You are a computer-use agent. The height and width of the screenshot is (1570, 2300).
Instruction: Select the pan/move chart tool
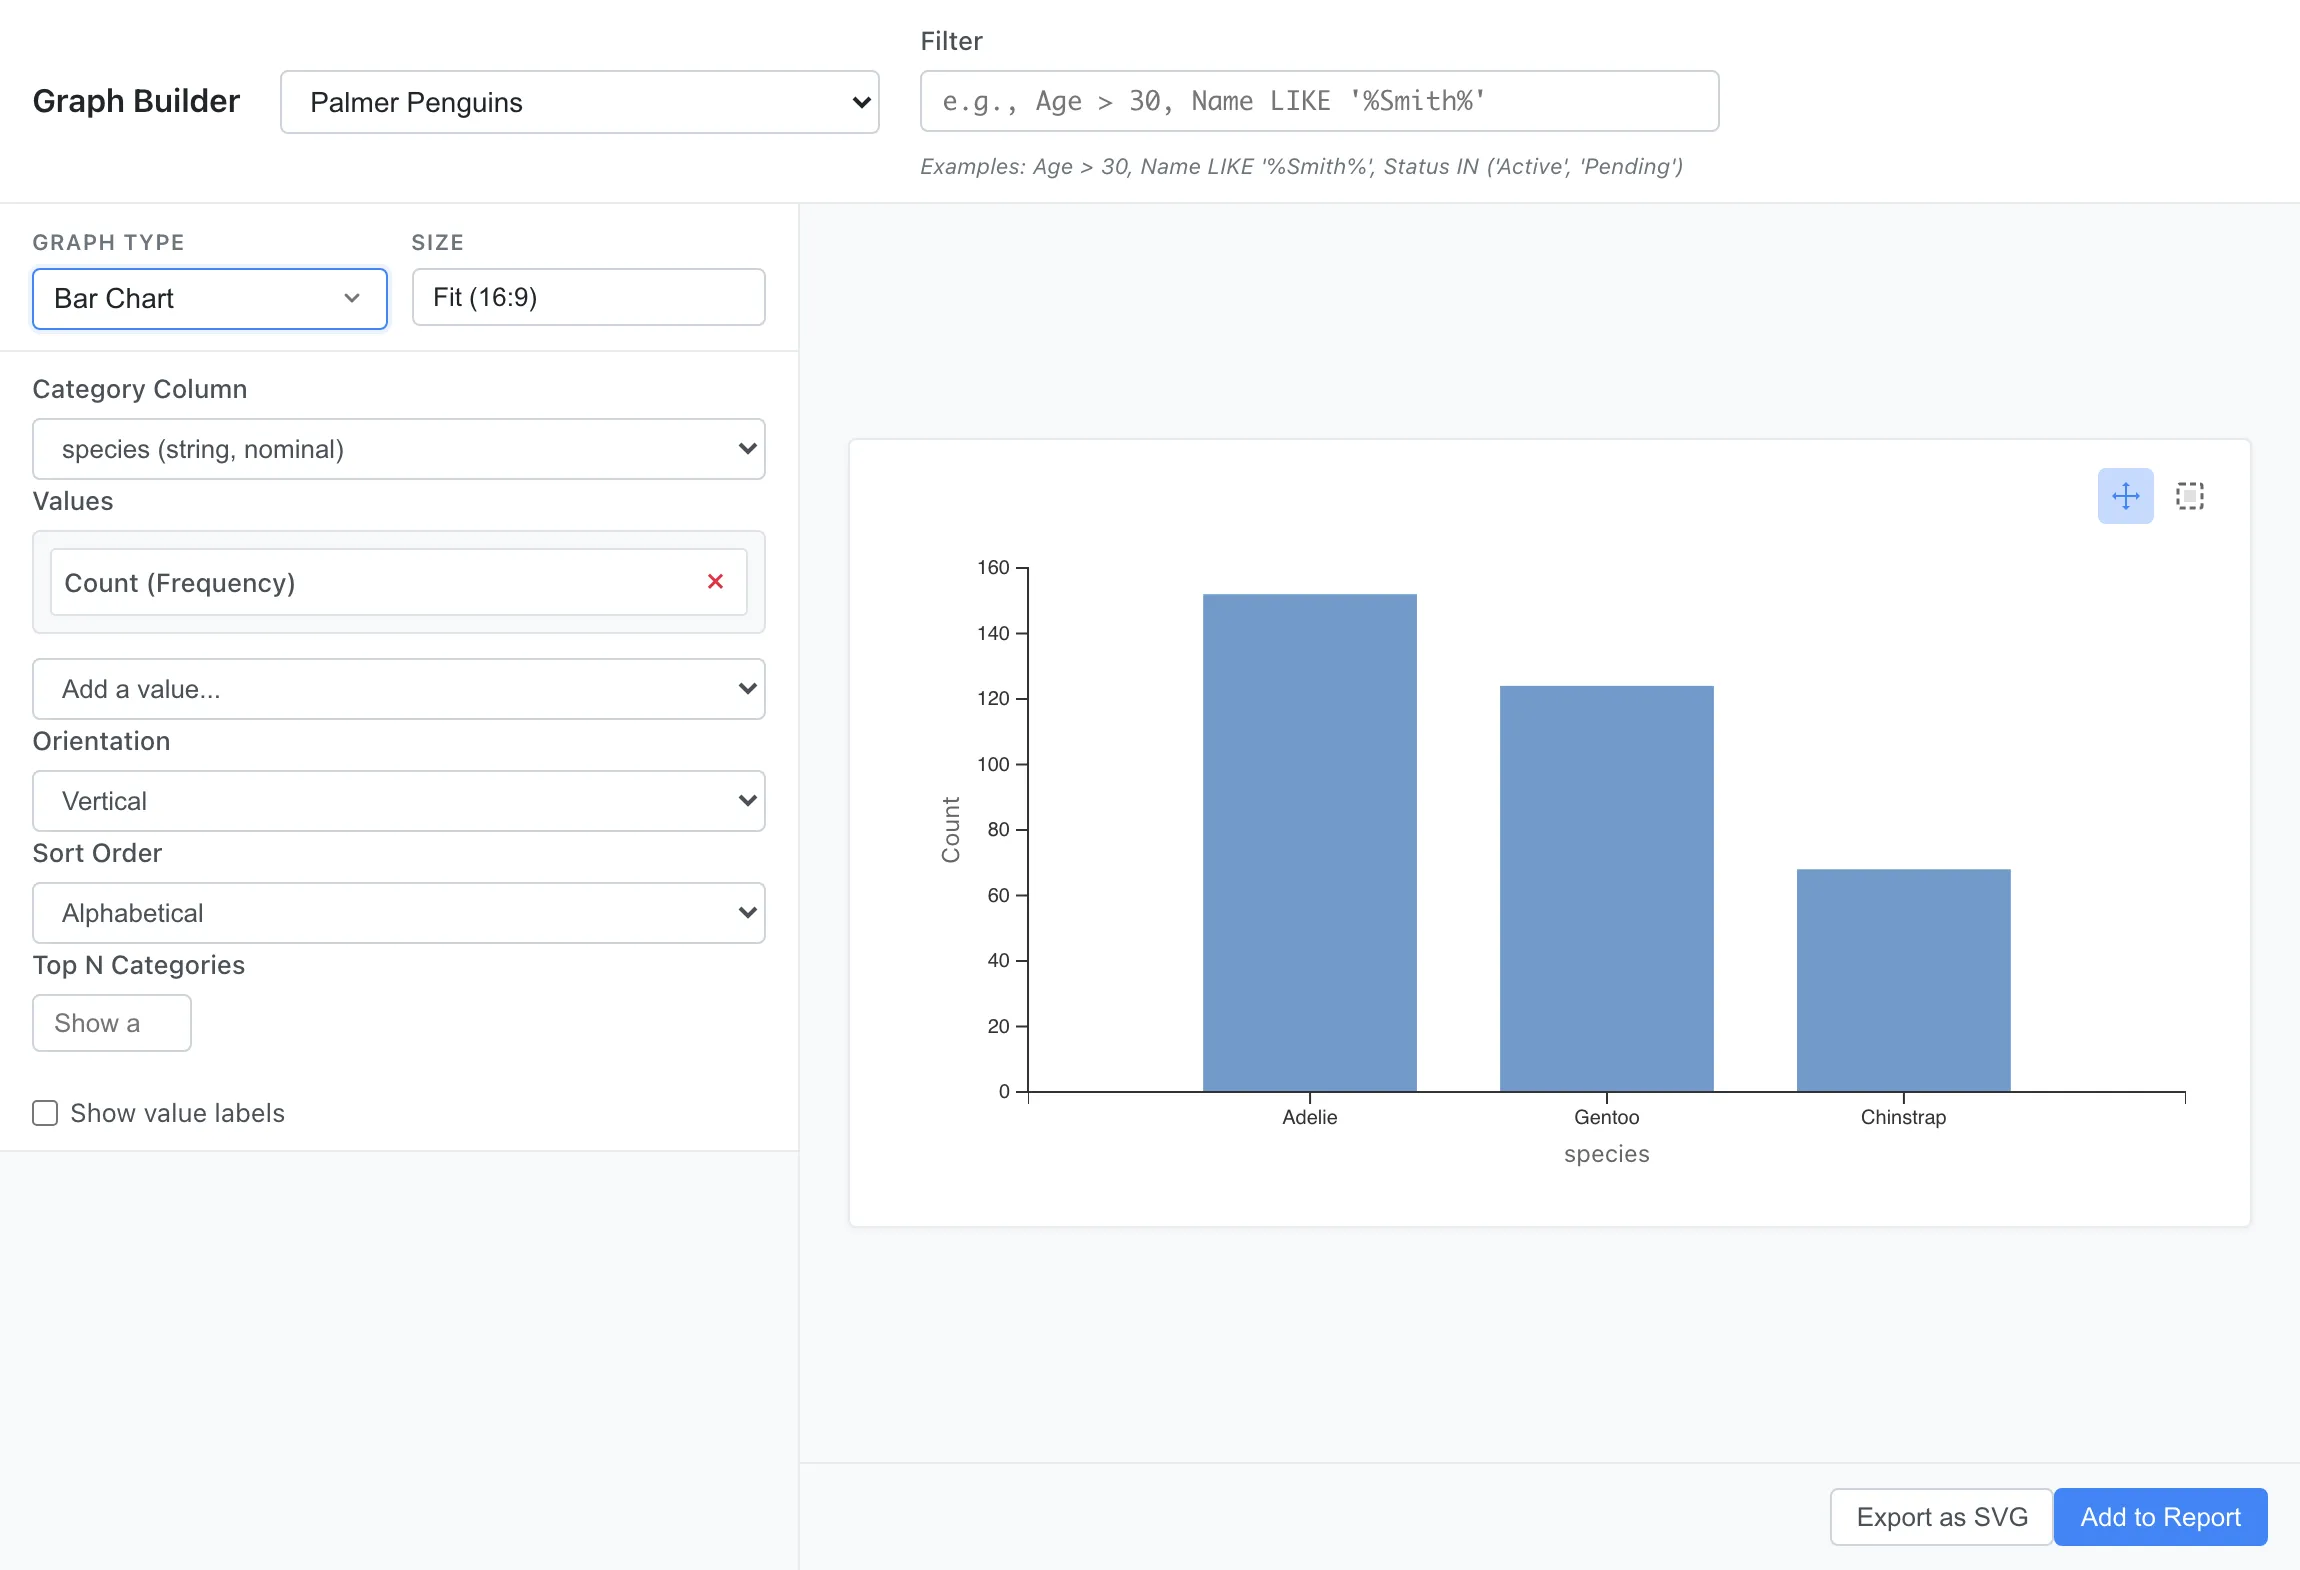[2125, 496]
